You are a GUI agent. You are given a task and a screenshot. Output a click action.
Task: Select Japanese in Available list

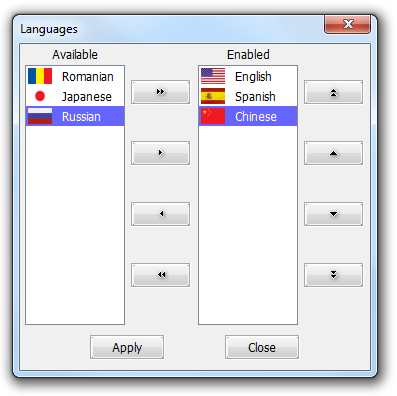pyautogui.click(x=75, y=96)
